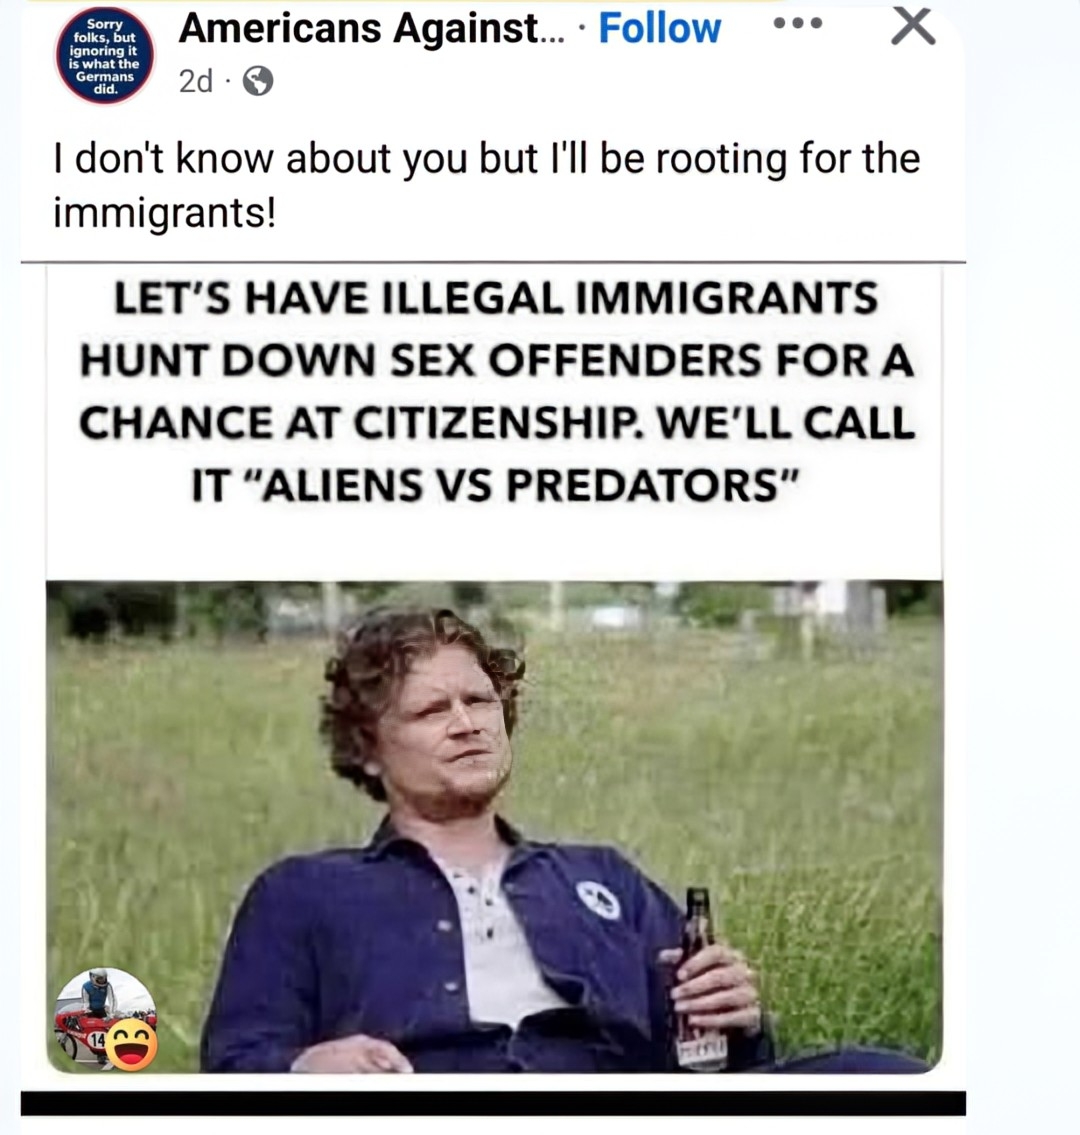
Task: Click the meme headline 'LET'S HAVE ILLEGAL IMMIGRANTS'
Action: tap(496, 298)
